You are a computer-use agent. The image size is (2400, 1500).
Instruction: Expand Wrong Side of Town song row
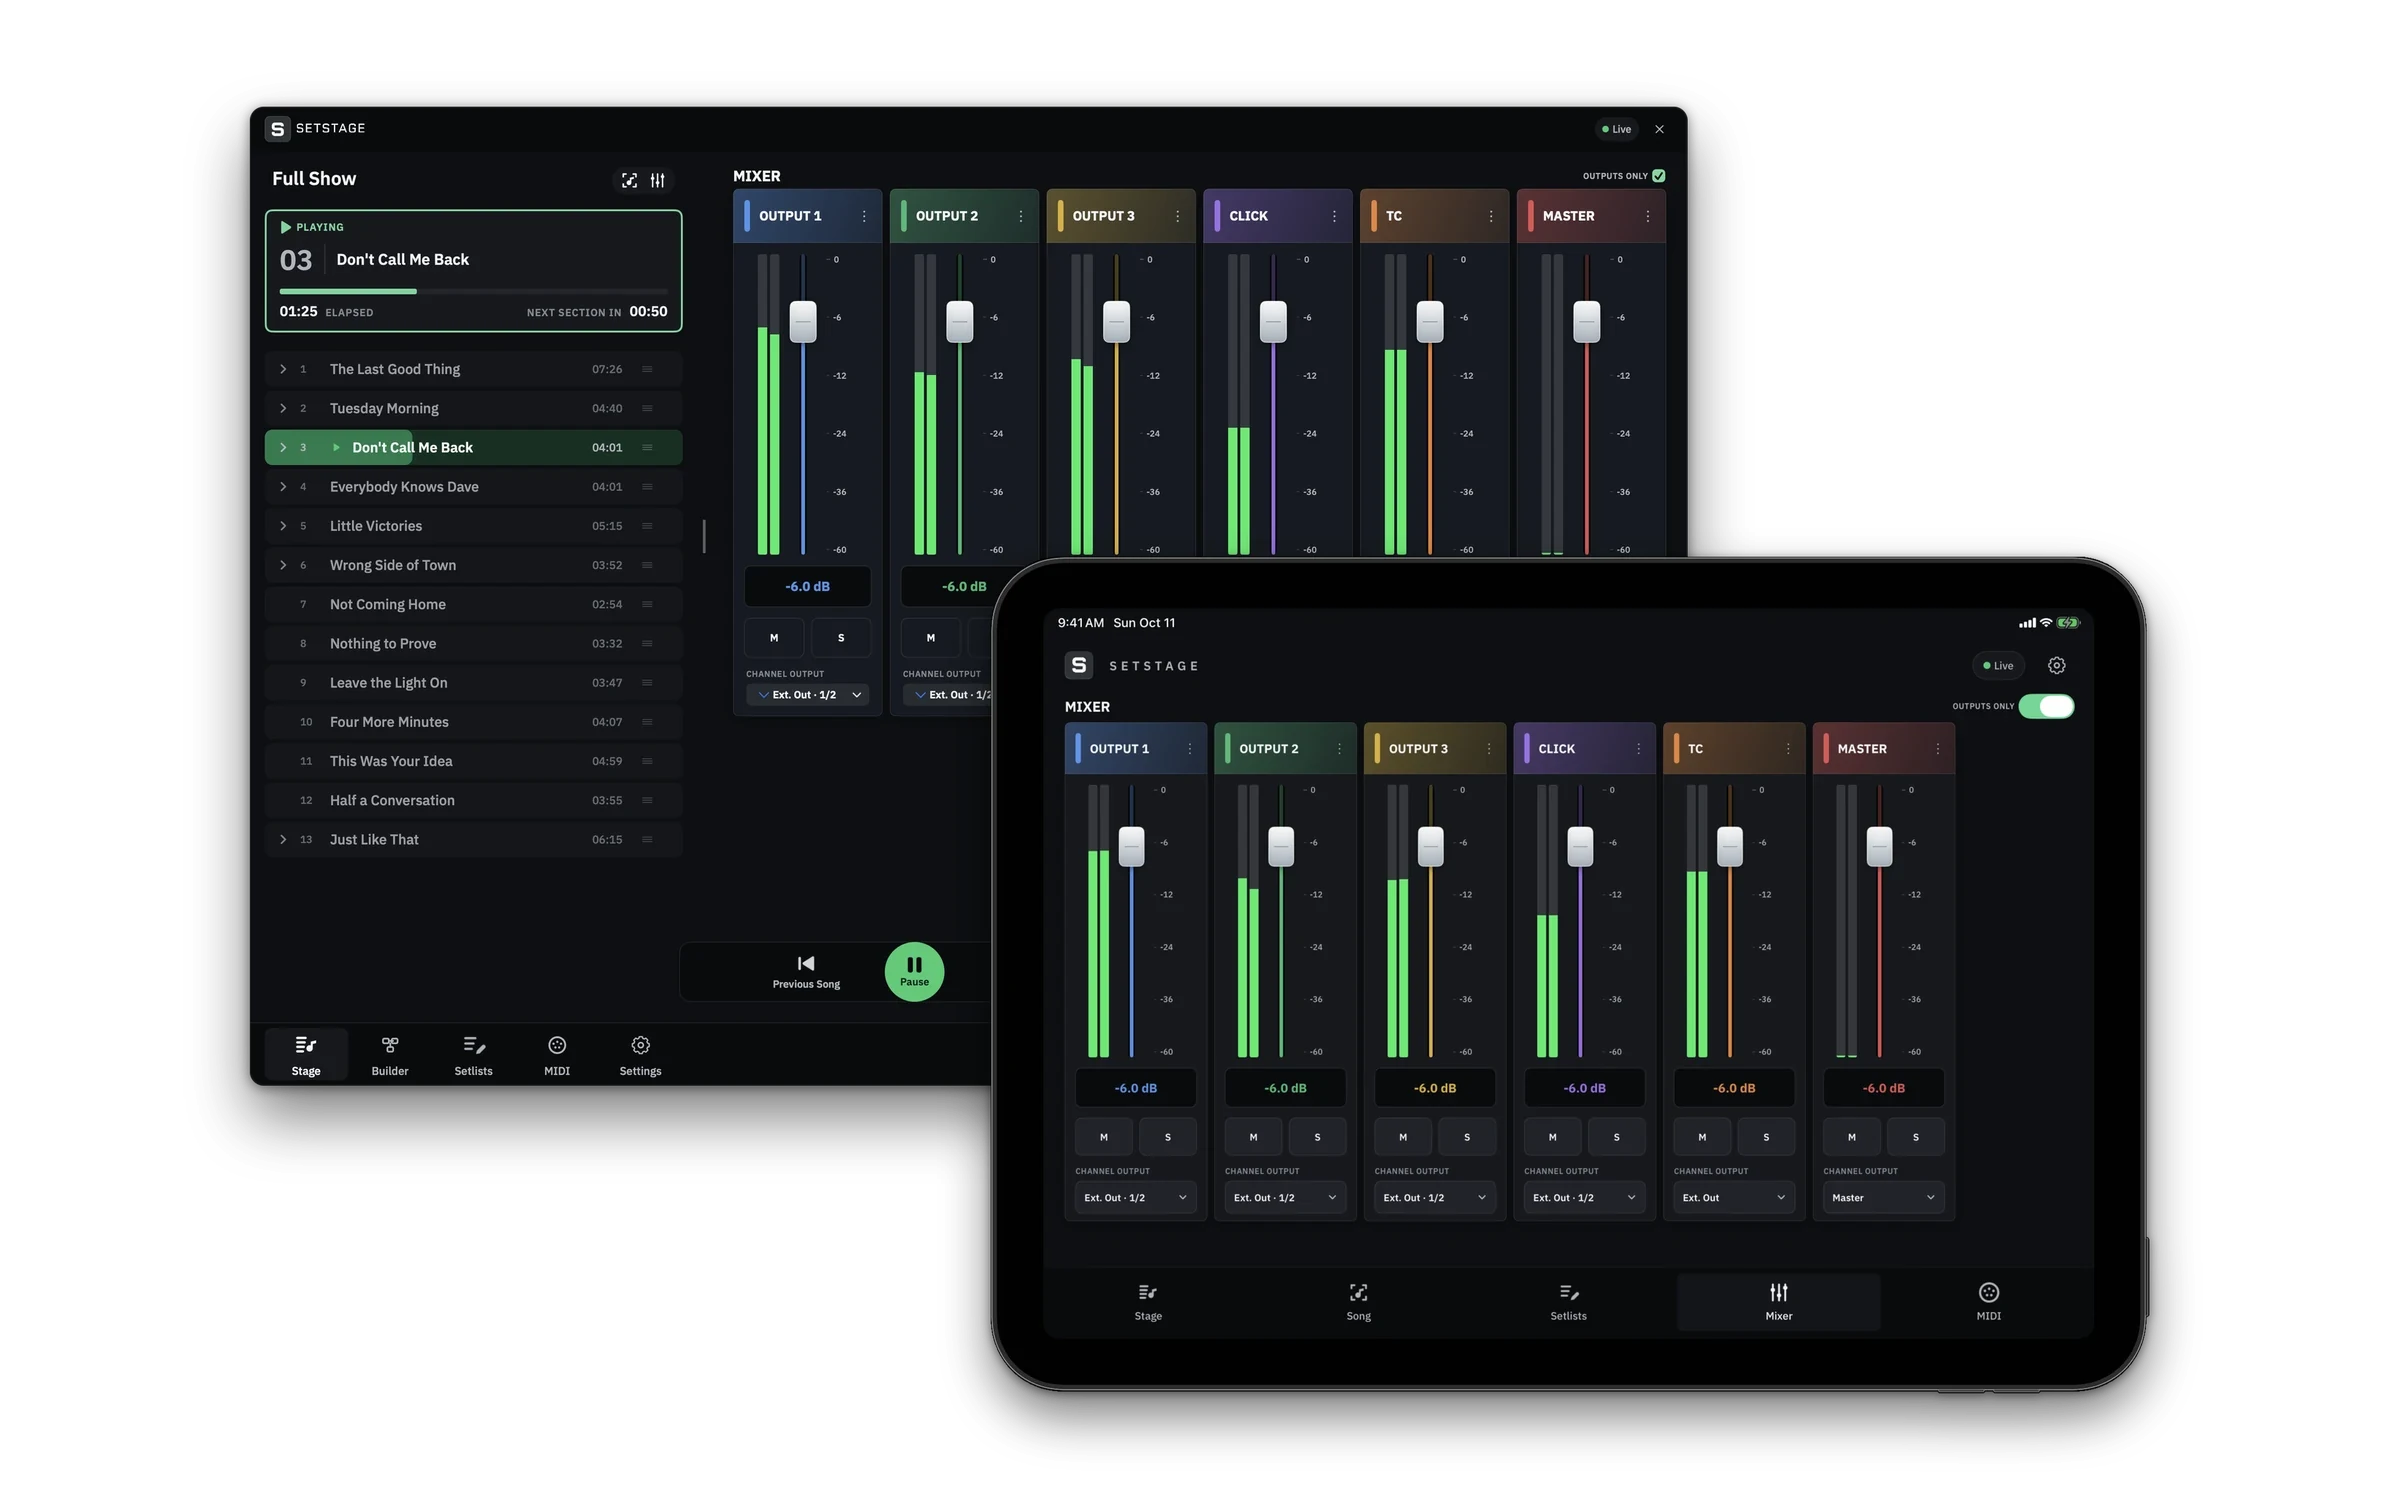point(284,565)
